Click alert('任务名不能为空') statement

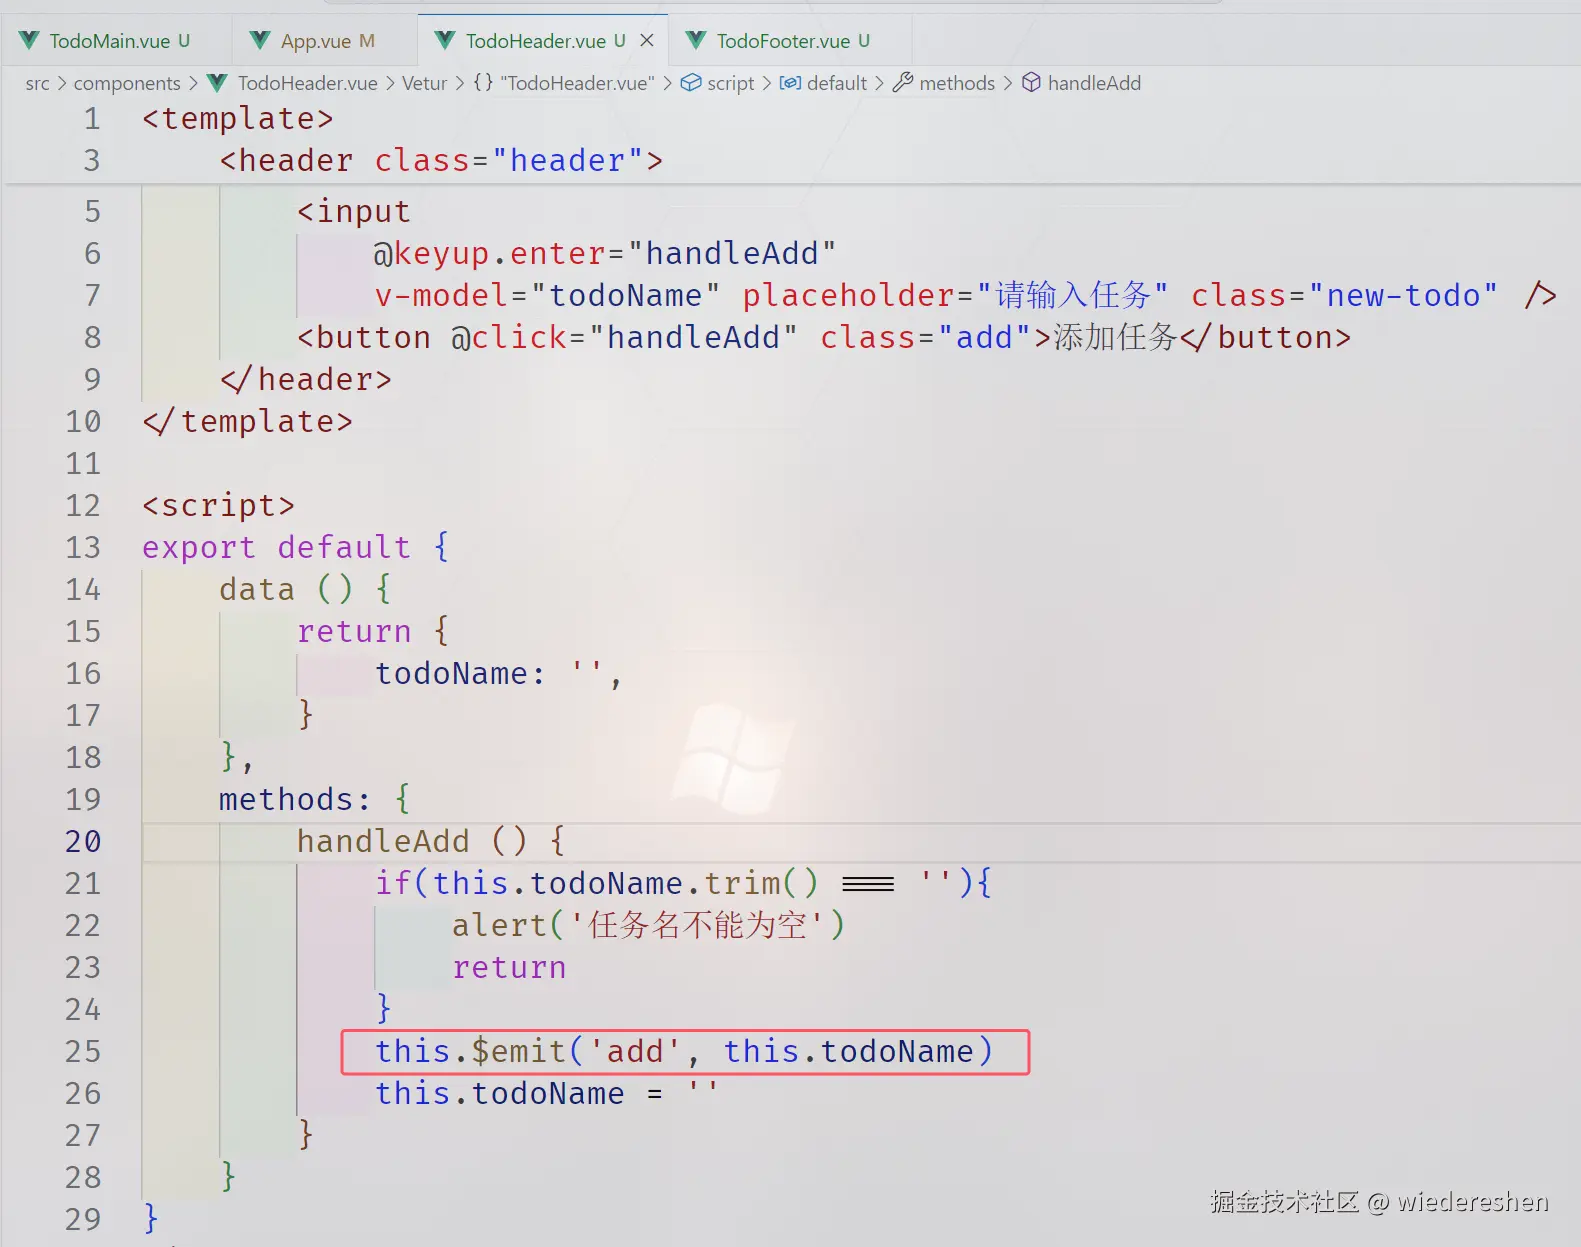648,925
